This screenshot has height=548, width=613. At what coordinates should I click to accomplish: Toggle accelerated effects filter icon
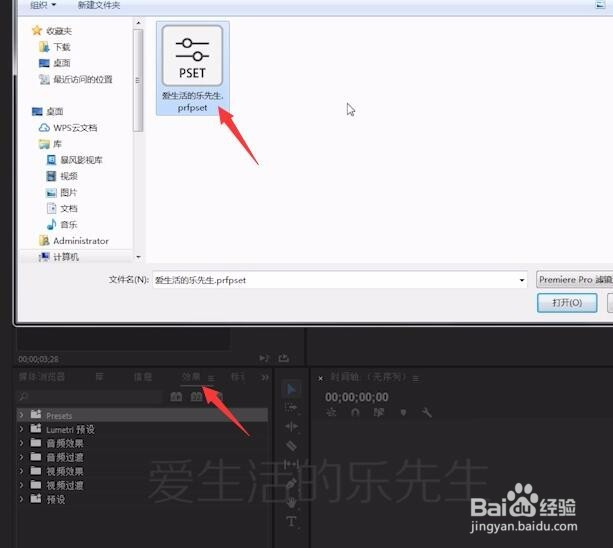click(x=176, y=397)
